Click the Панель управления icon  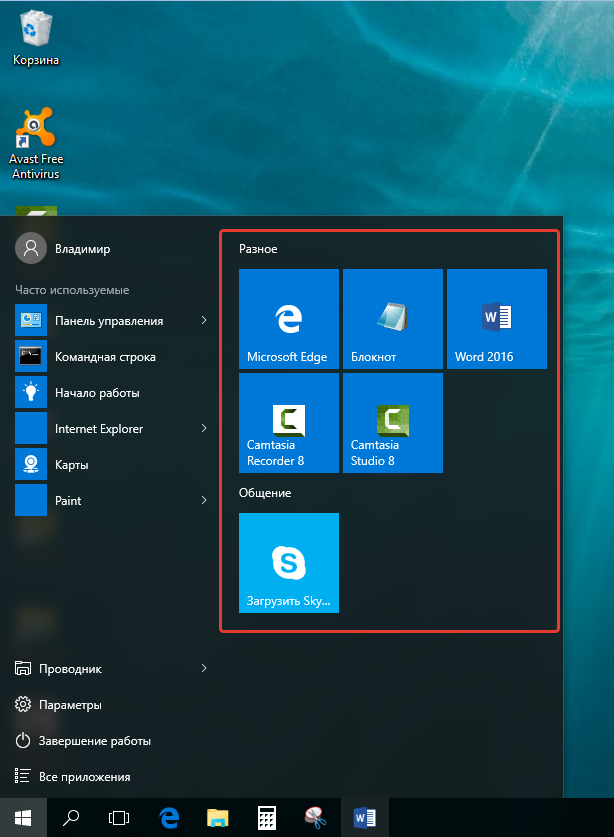[x=31, y=320]
